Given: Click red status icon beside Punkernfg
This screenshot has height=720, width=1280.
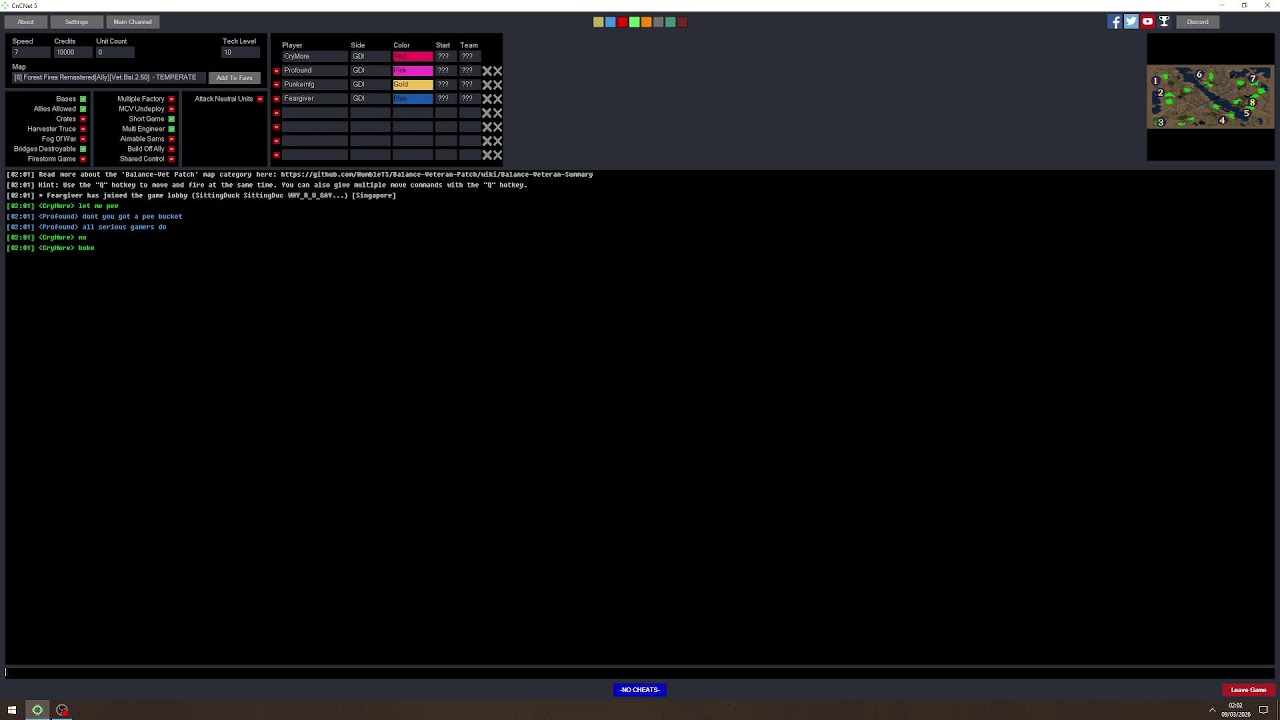Looking at the screenshot, I should 276,85.
